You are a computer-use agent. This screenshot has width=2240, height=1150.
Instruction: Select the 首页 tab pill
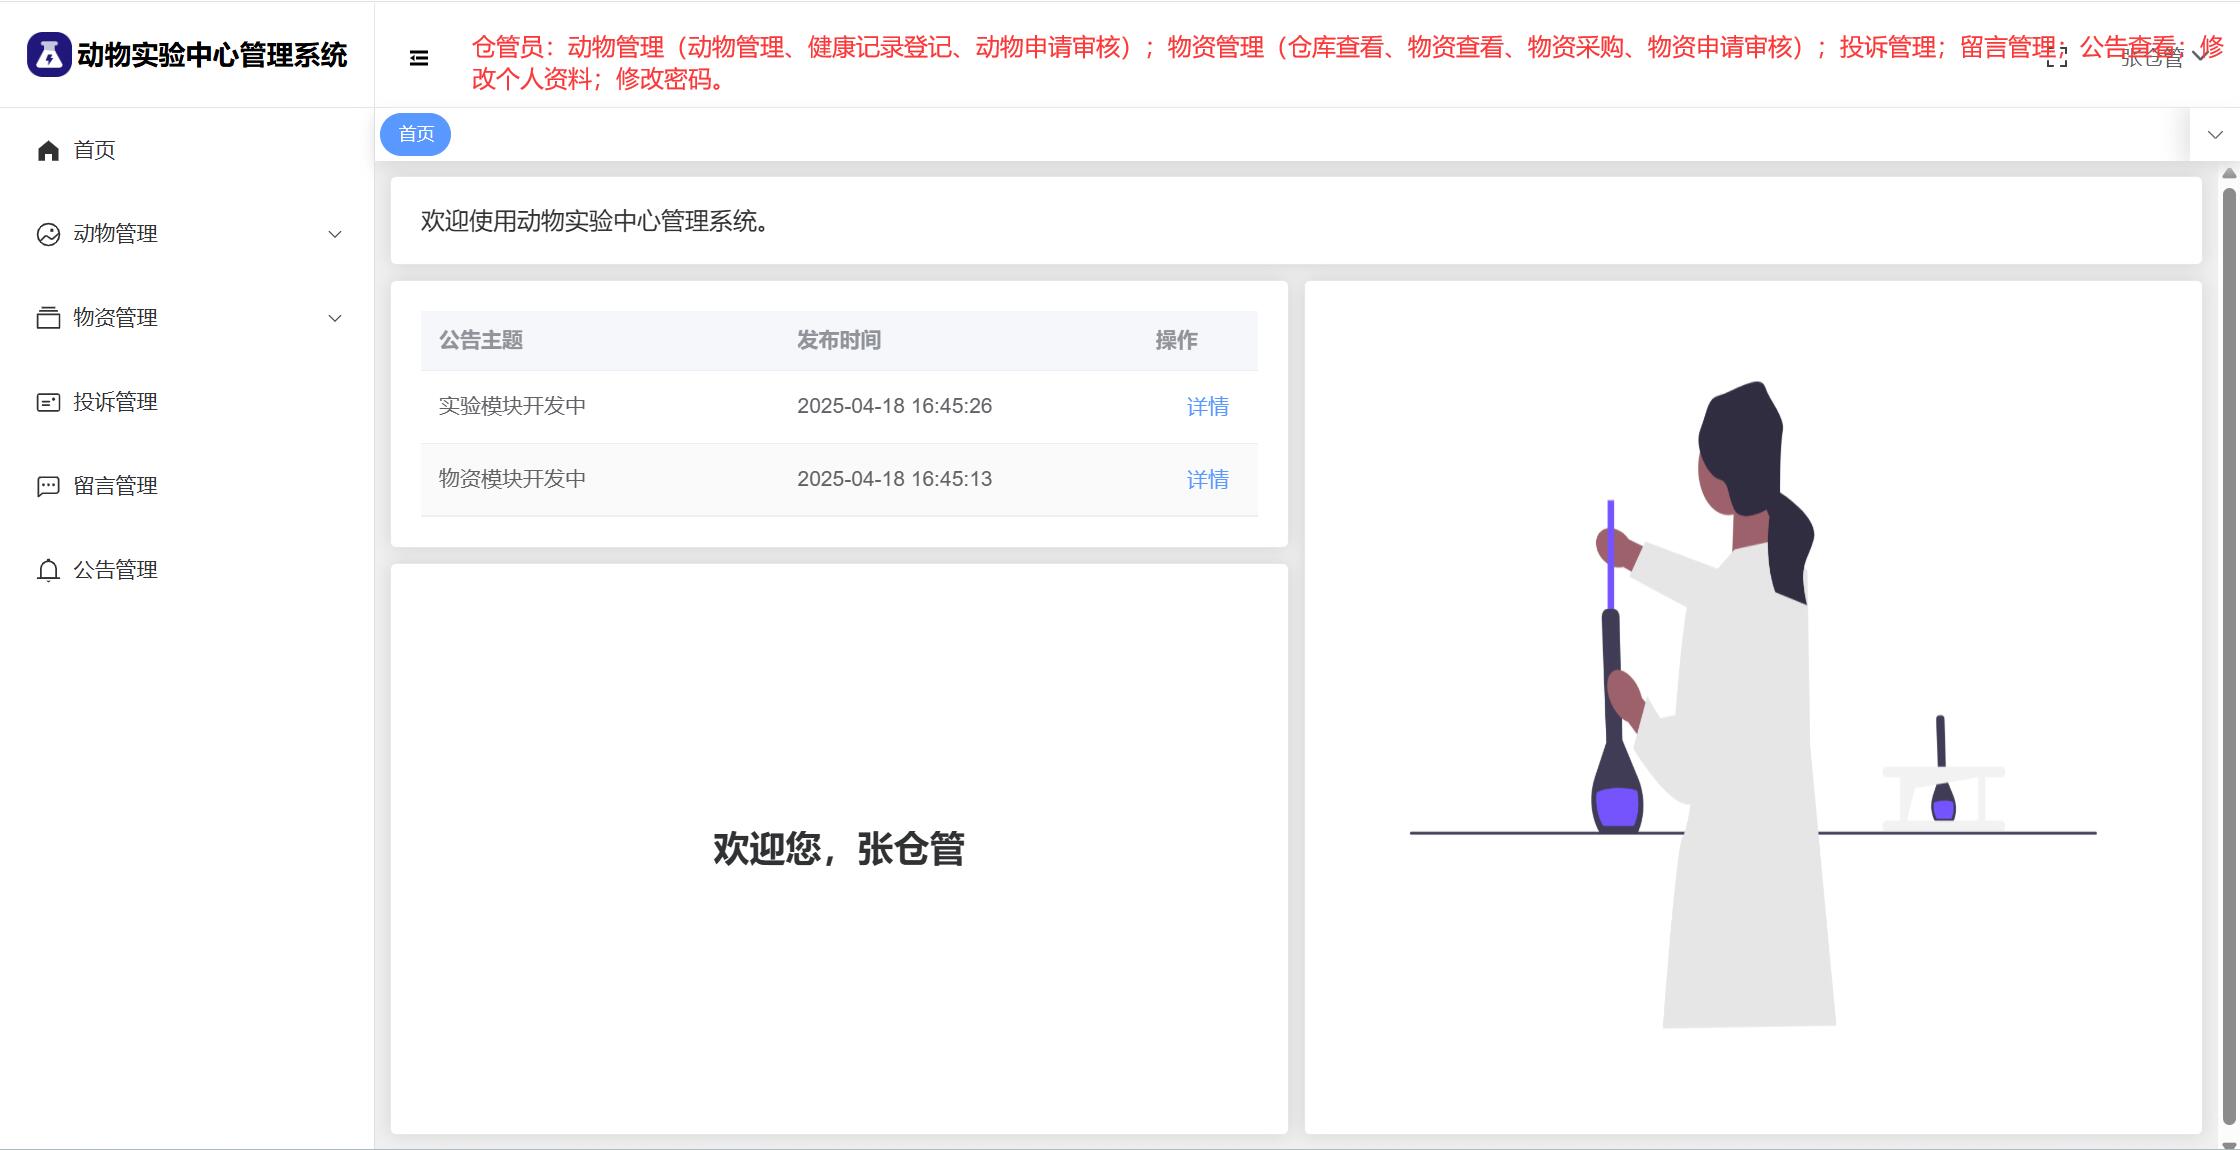(416, 134)
